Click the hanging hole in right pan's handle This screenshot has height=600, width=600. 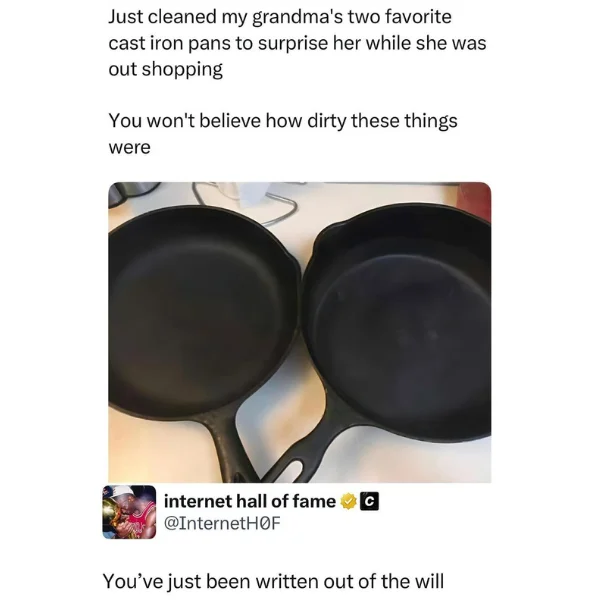(292, 469)
